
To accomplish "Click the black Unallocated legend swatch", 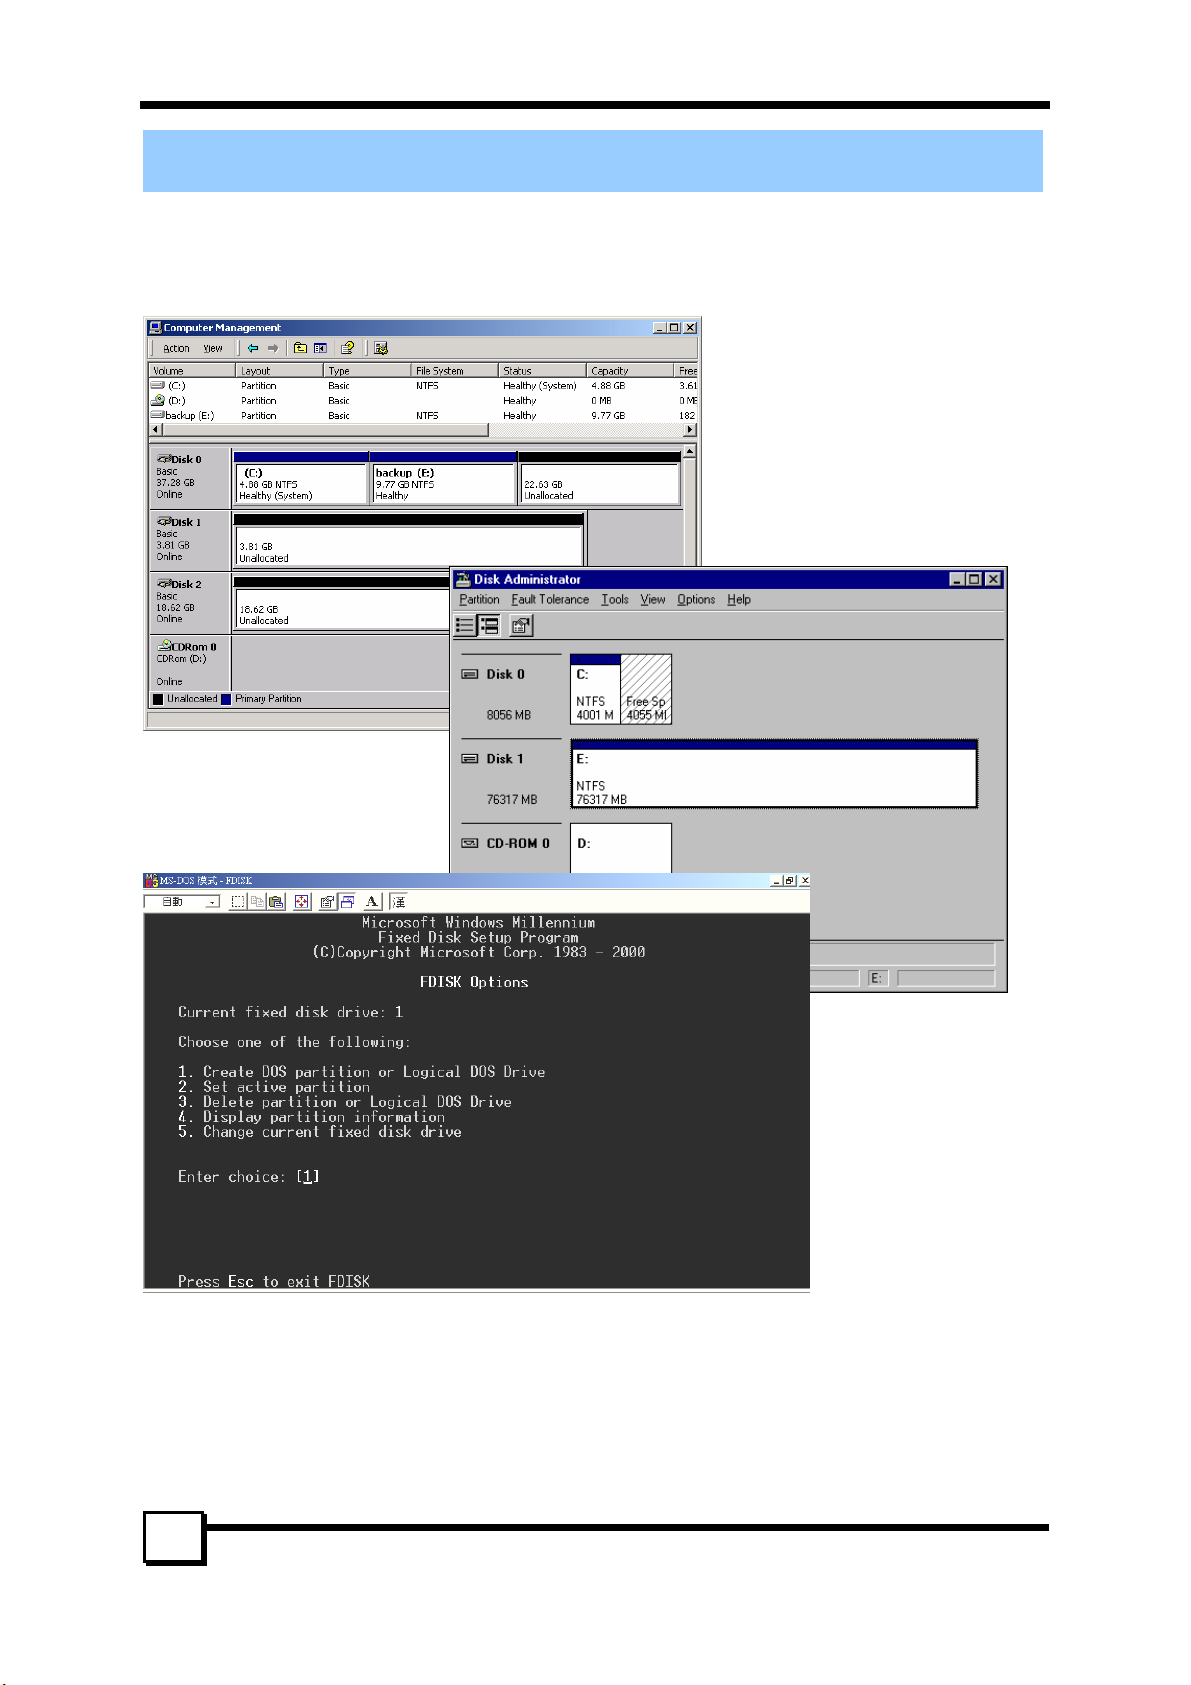I will tap(158, 699).
